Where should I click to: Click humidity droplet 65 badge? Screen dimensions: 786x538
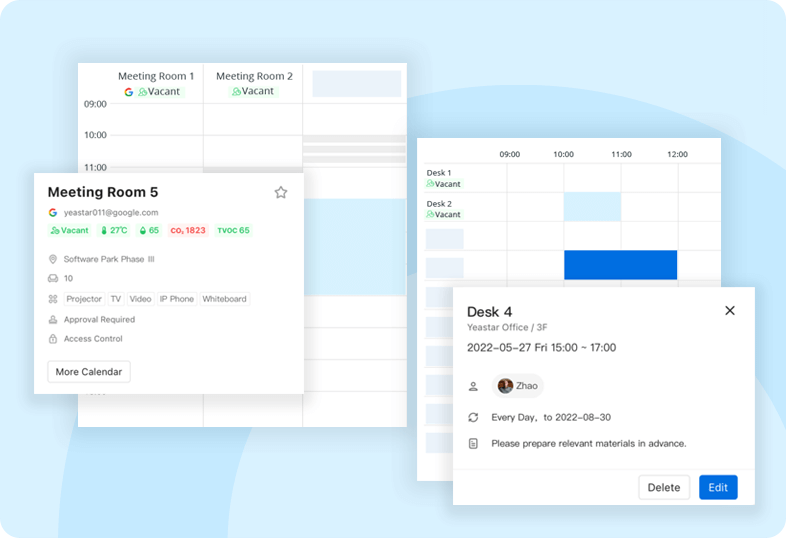tap(149, 230)
